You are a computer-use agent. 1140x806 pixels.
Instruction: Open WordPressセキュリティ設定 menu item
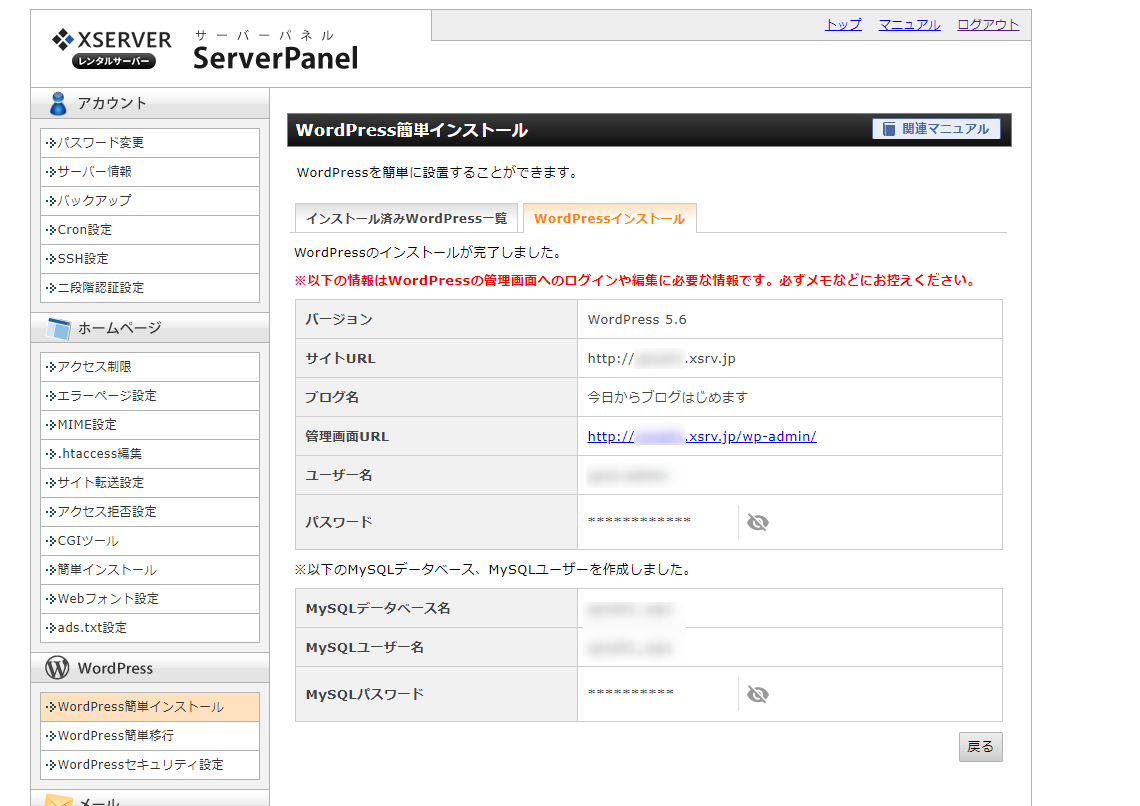click(x=150, y=765)
